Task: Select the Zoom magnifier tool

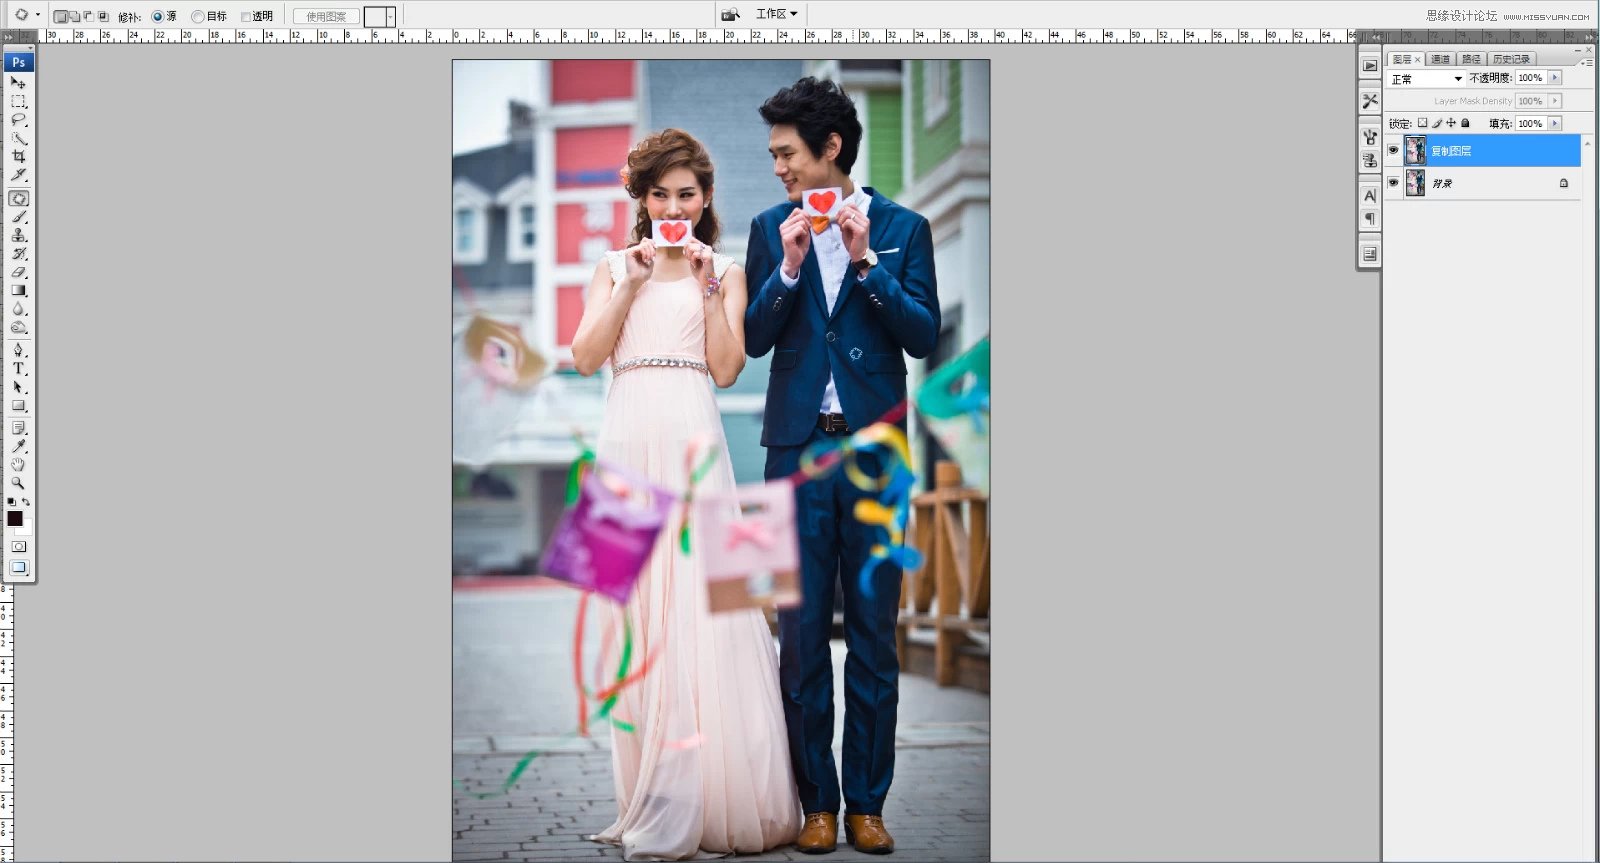Action: [x=18, y=483]
